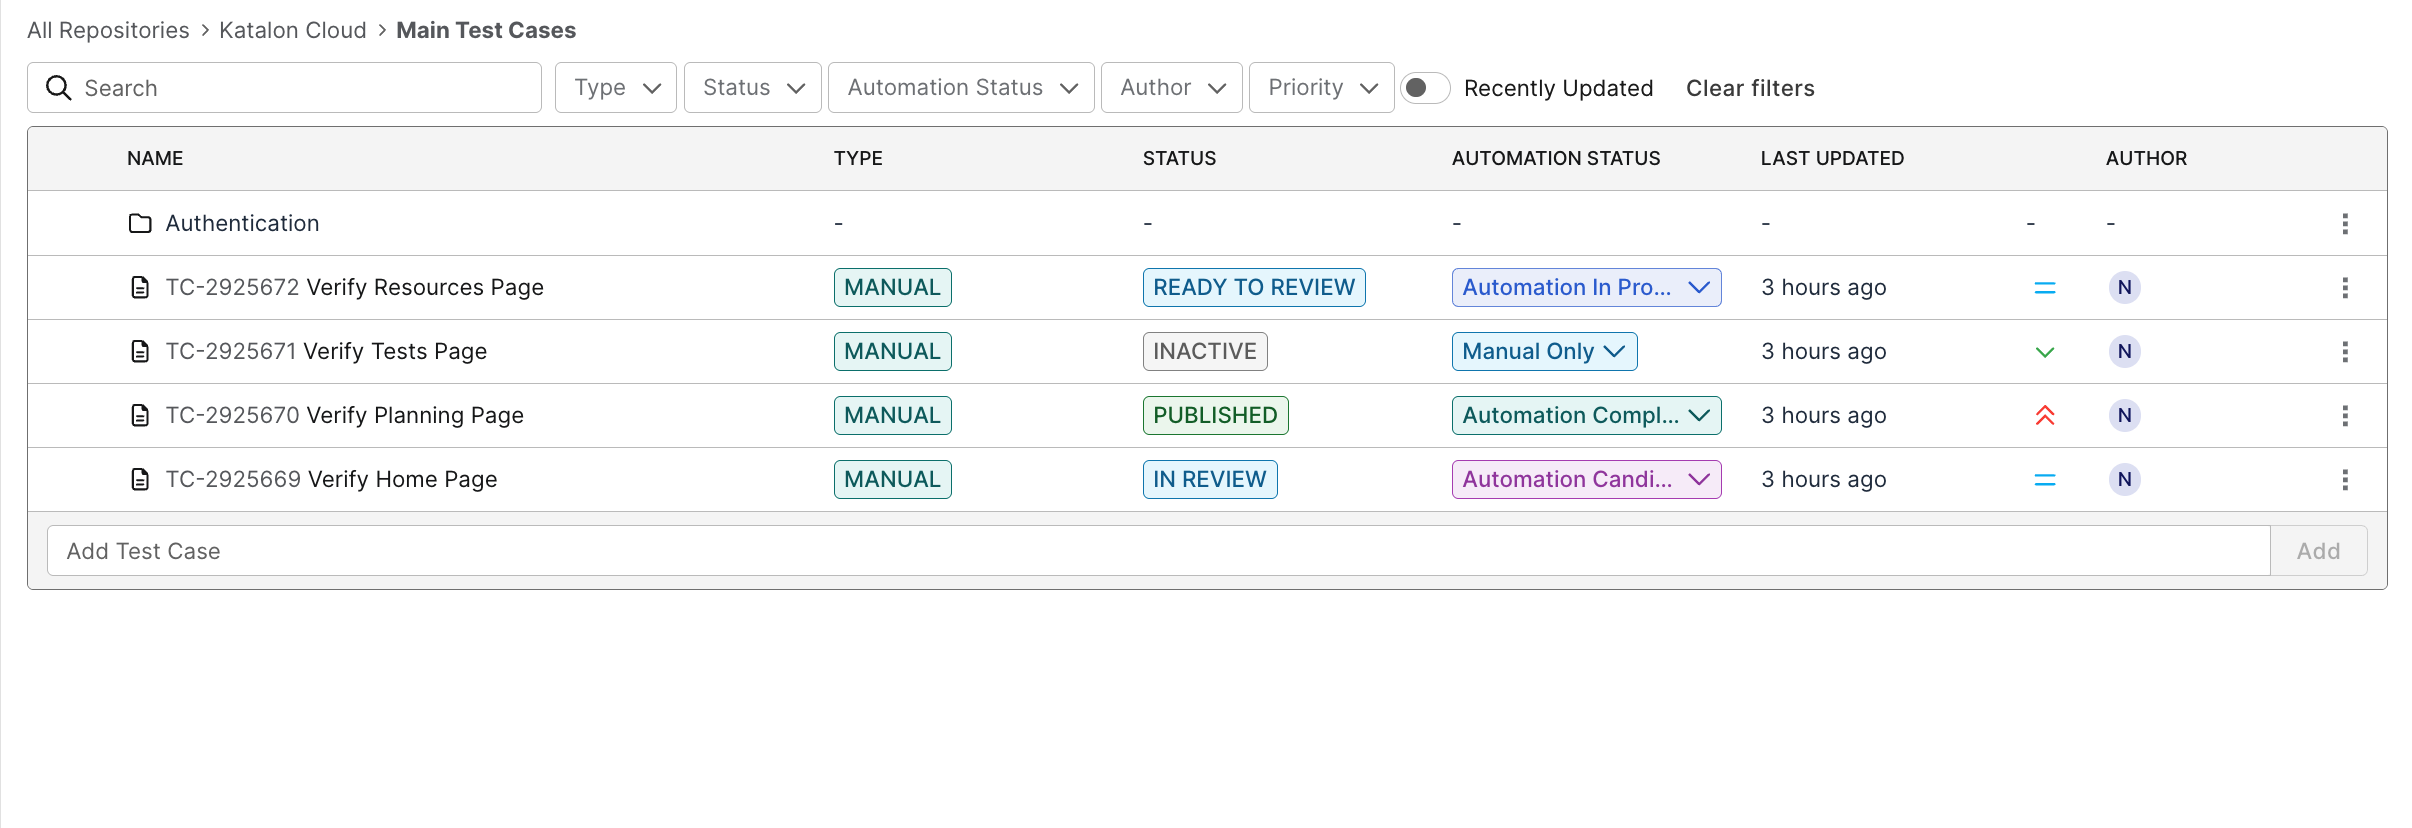Click '3 hours ago' on Verify Resources Page row
This screenshot has height=828, width=2412.
[1824, 288]
